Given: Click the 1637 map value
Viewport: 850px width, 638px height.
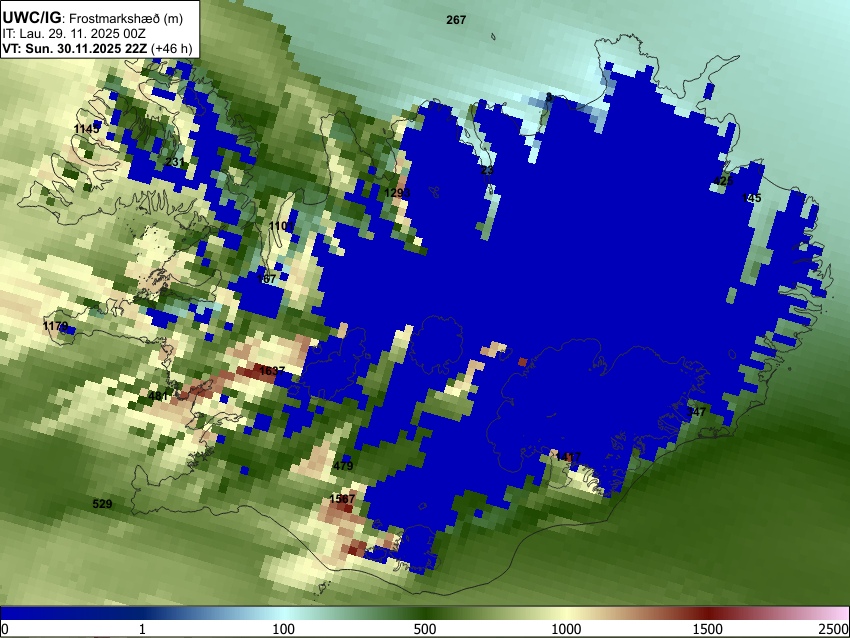Looking at the screenshot, I should [272, 371].
